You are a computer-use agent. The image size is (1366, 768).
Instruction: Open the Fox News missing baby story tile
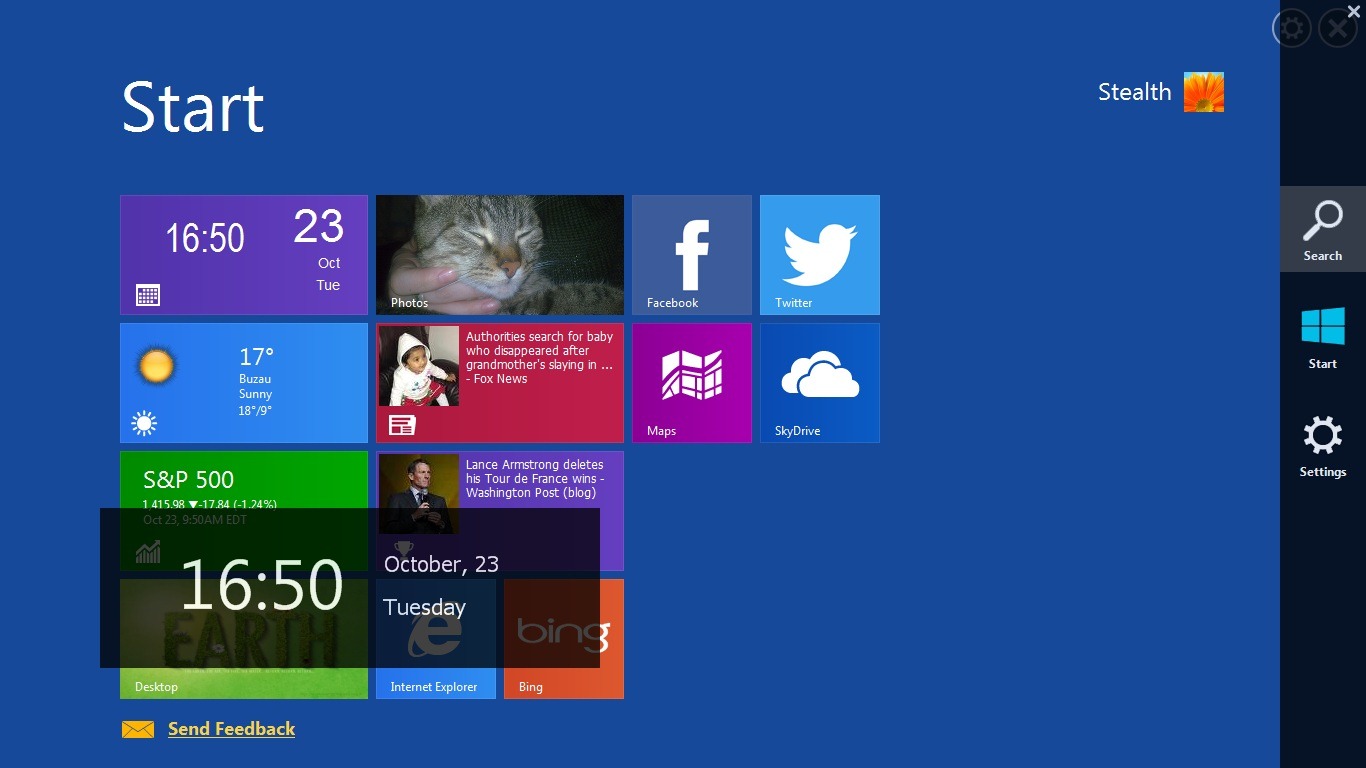click(x=500, y=383)
